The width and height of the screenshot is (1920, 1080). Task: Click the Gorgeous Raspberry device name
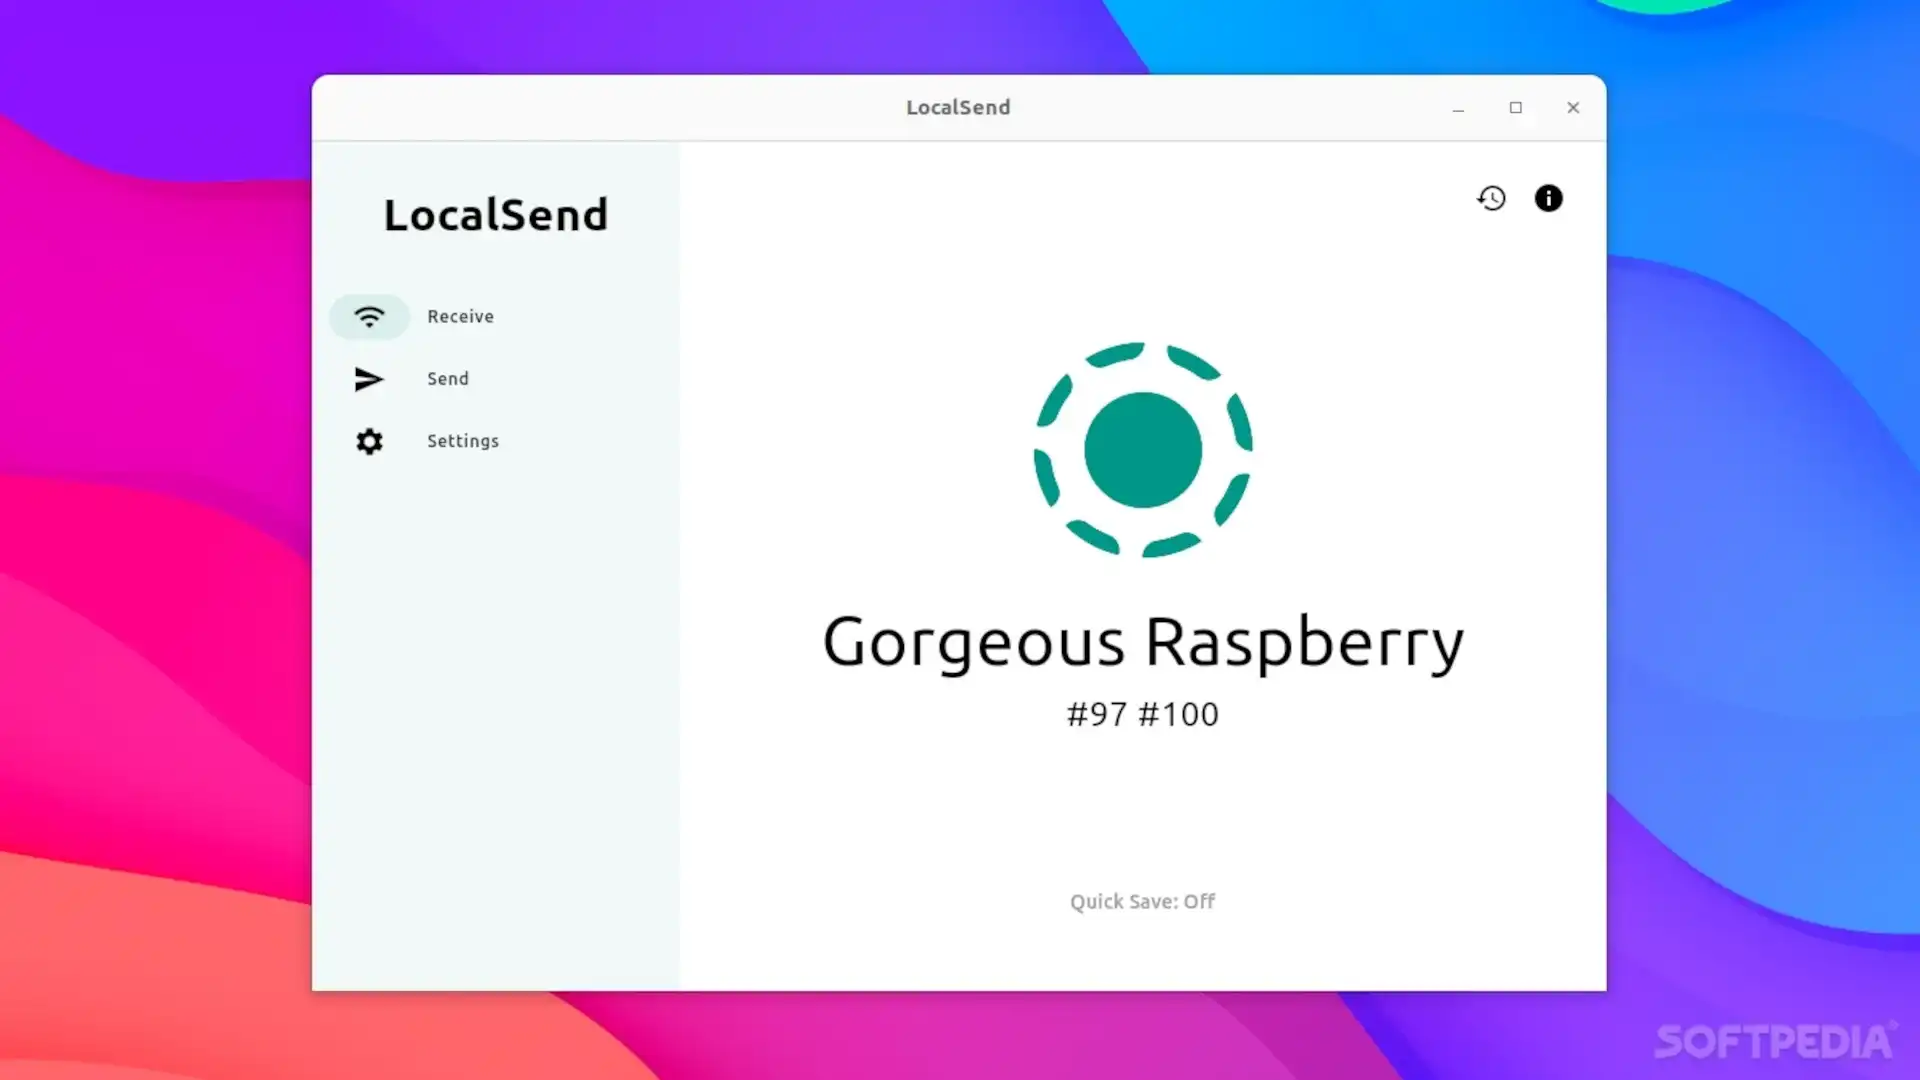tap(1143, 642)
